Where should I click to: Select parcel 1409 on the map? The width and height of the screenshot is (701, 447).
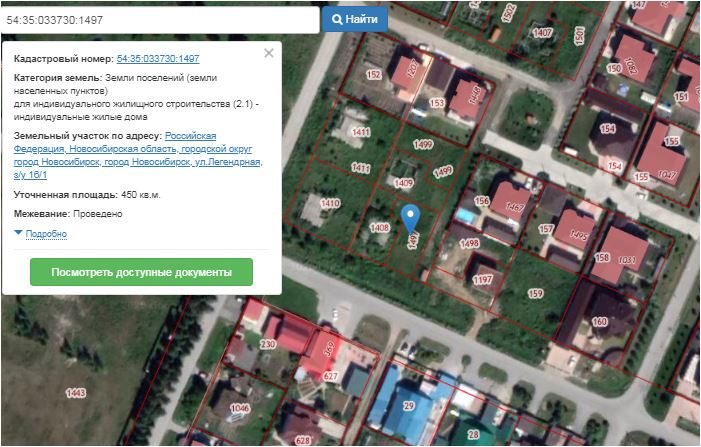[404, 183]
